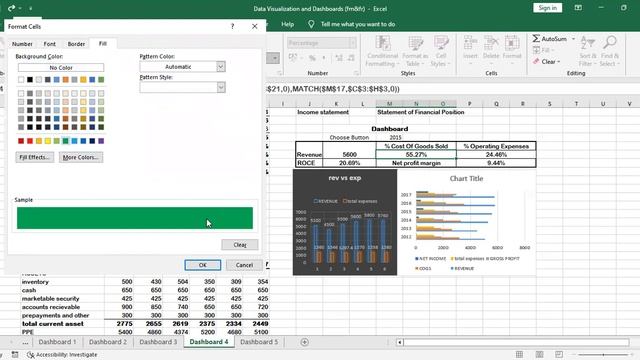Select the 2015 Choose Button cell
Viewport: 640px width, 360px height.
pos(396,138)
